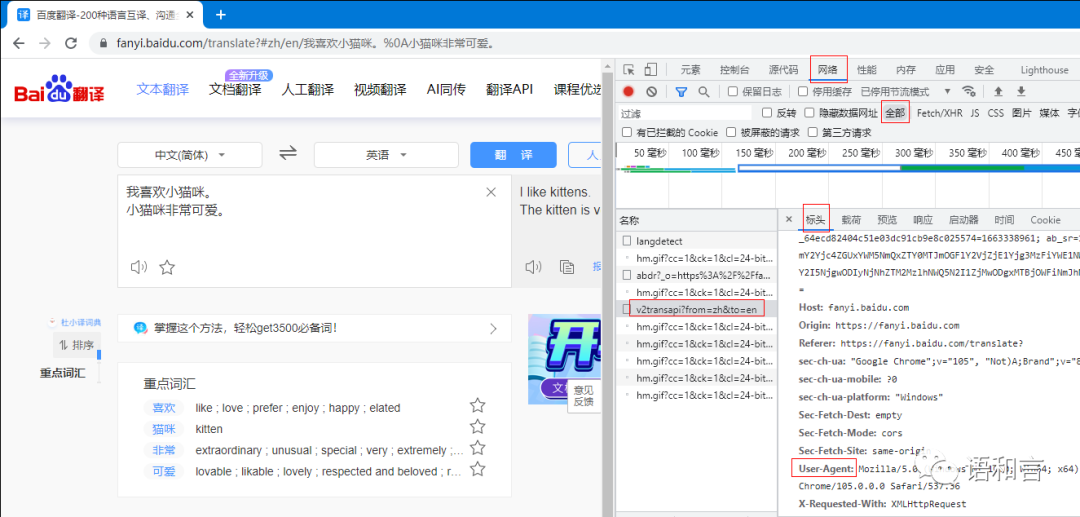This screenshot has height=517, width=1080.
Task: Open network conditions wifi icon
Action: click(968, 91)
